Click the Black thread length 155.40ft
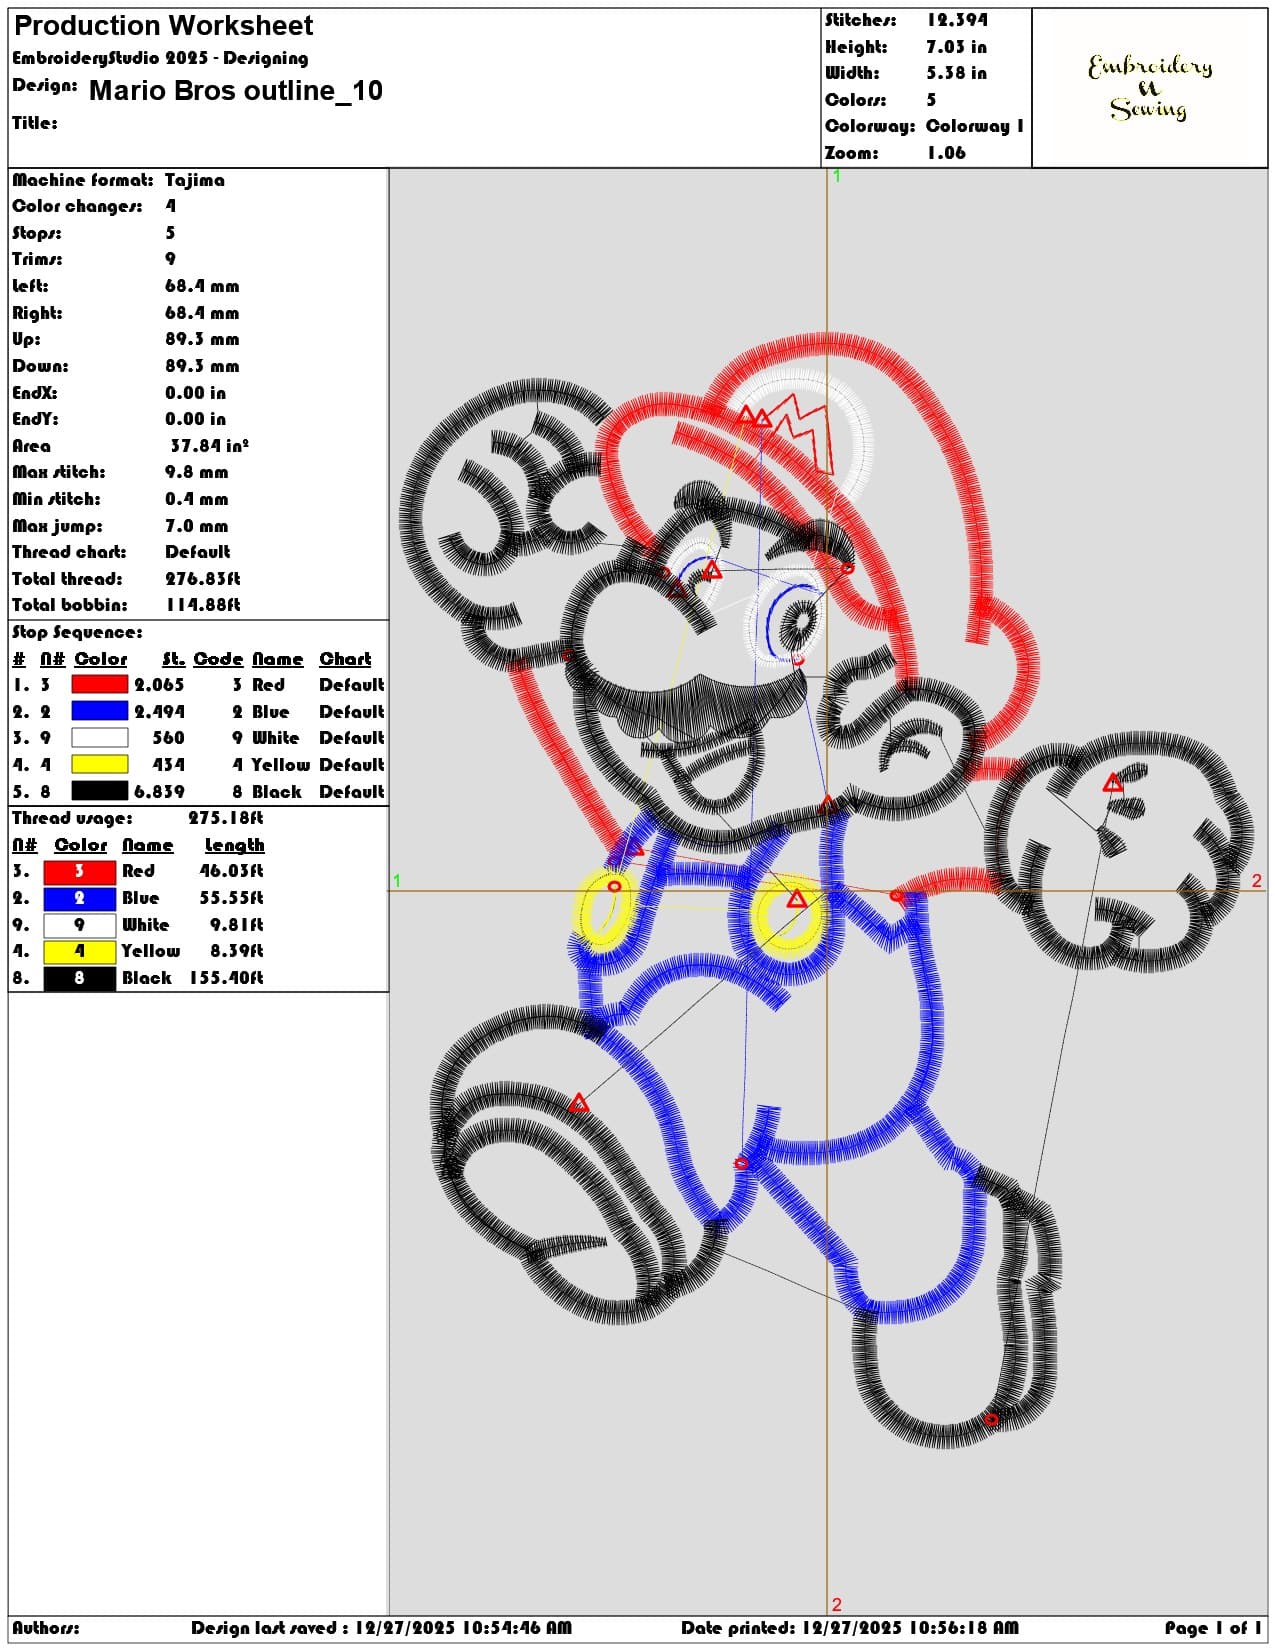The image size is (1275, 1650). point(226,978)
